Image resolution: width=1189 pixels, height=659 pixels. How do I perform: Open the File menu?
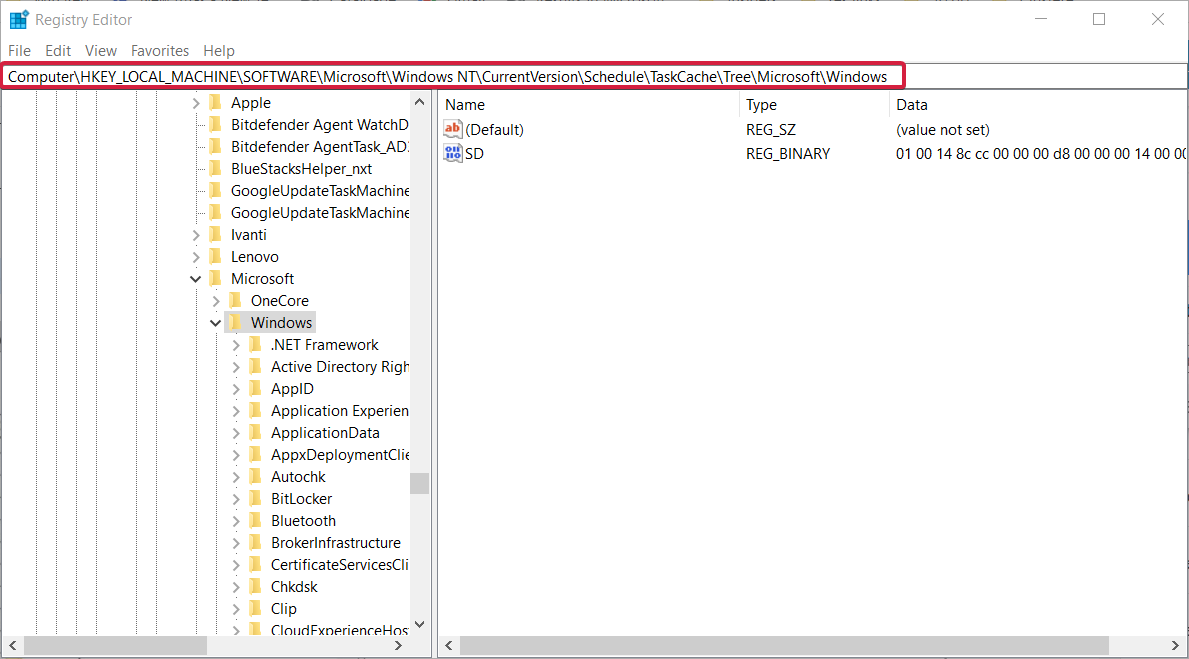20,51
